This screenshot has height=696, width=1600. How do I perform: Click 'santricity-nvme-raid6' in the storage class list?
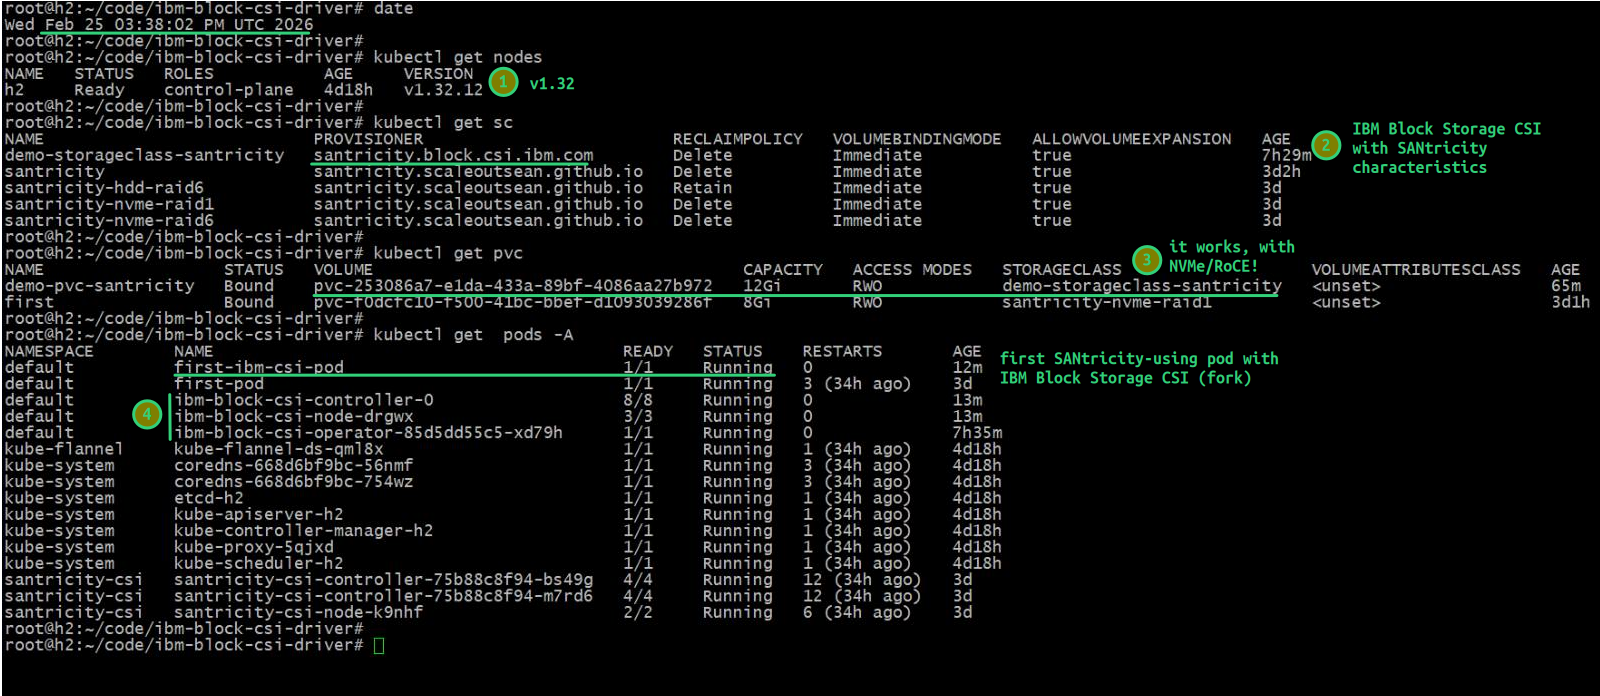(x=109, y=220)
